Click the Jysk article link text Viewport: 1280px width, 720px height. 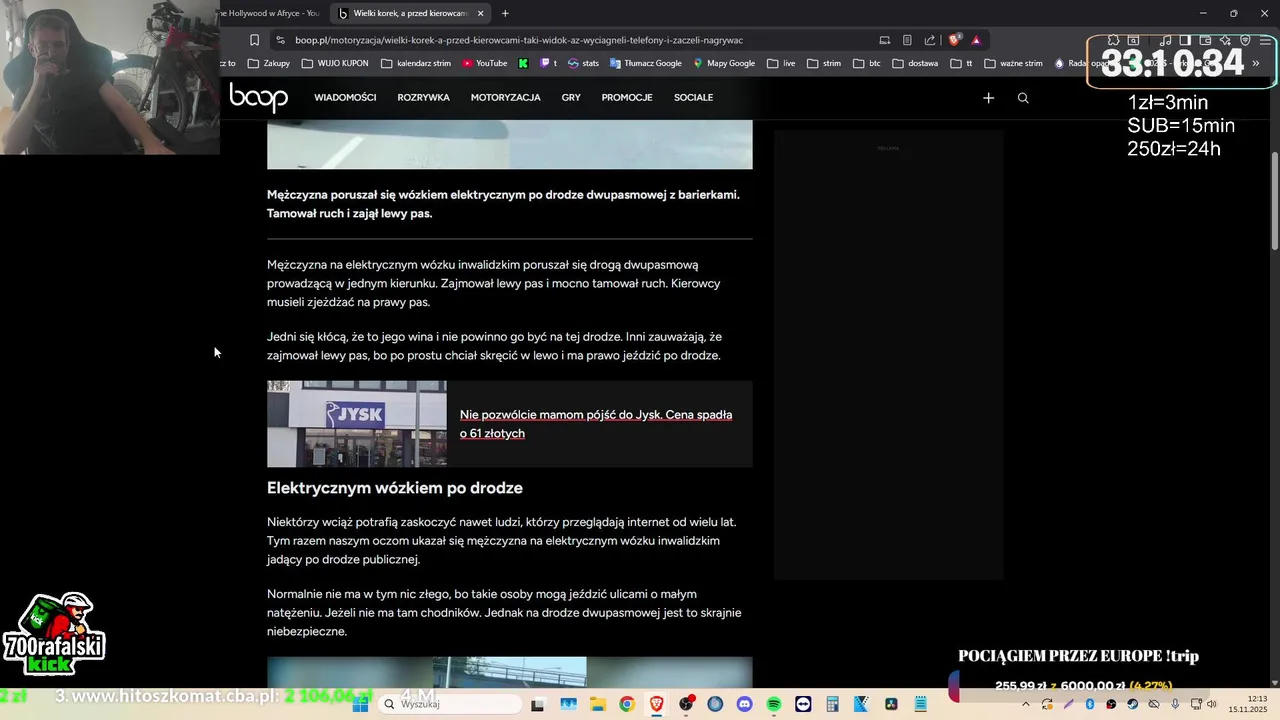click(596, 424)
